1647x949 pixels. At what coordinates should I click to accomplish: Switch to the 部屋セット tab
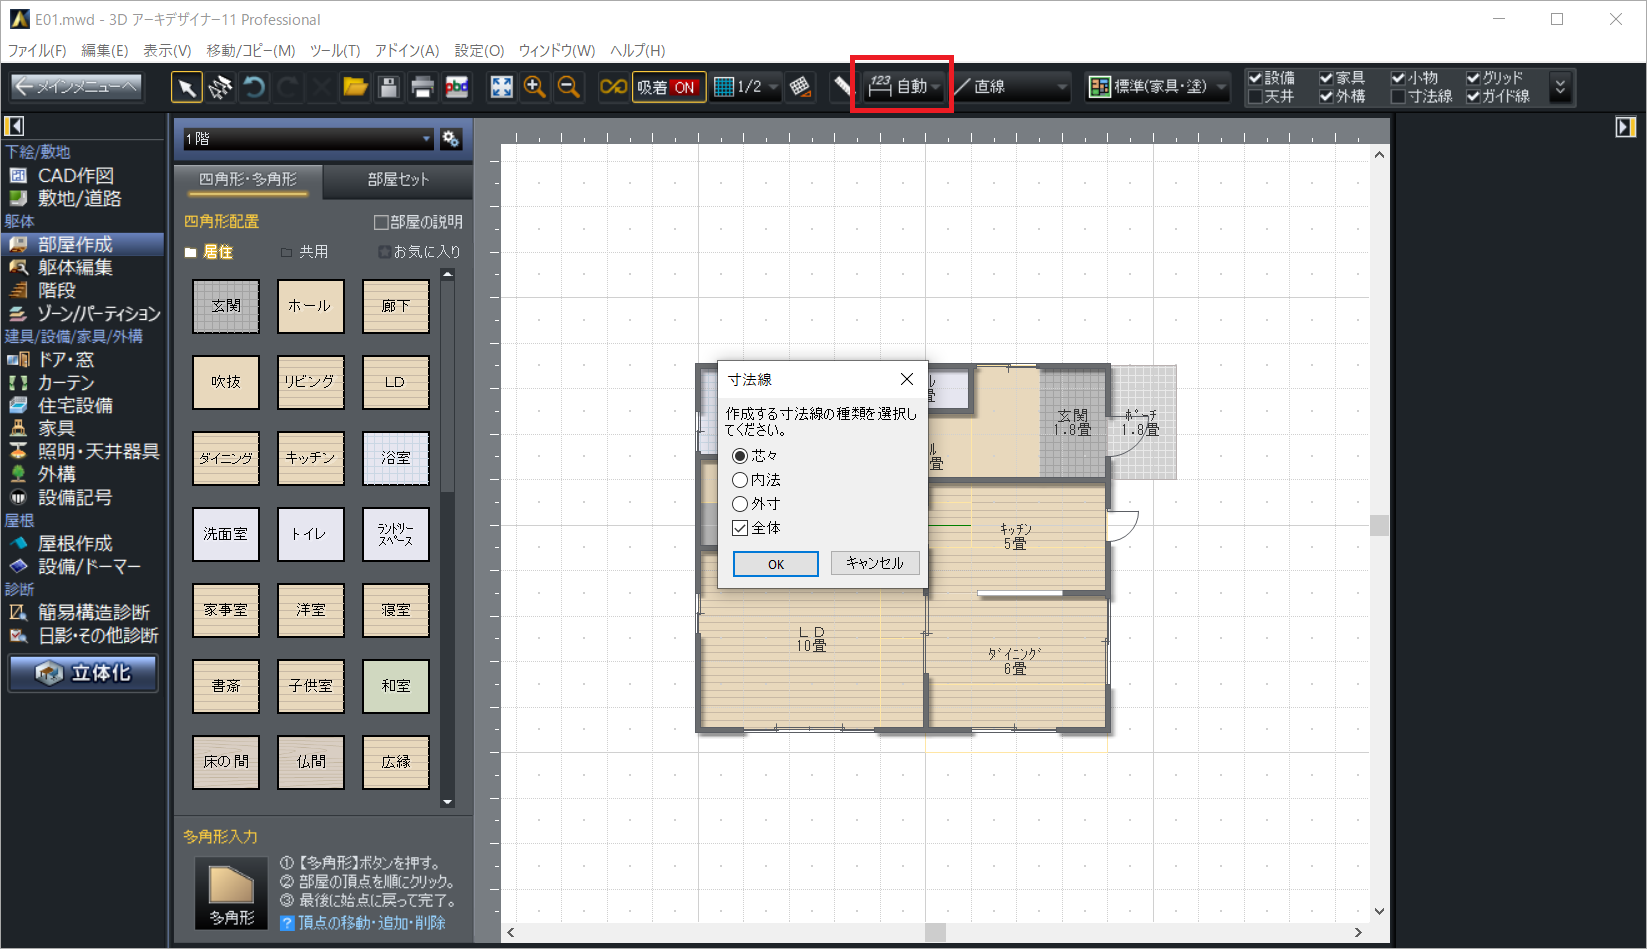click(x=397, y=179)
